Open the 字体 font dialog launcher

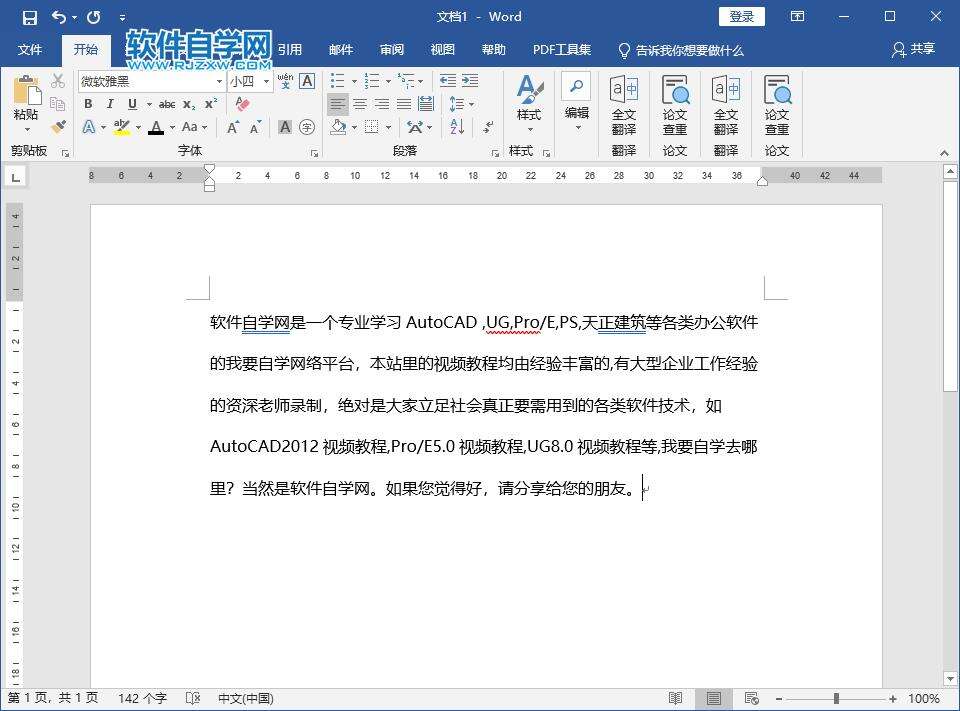click(314, 153)
